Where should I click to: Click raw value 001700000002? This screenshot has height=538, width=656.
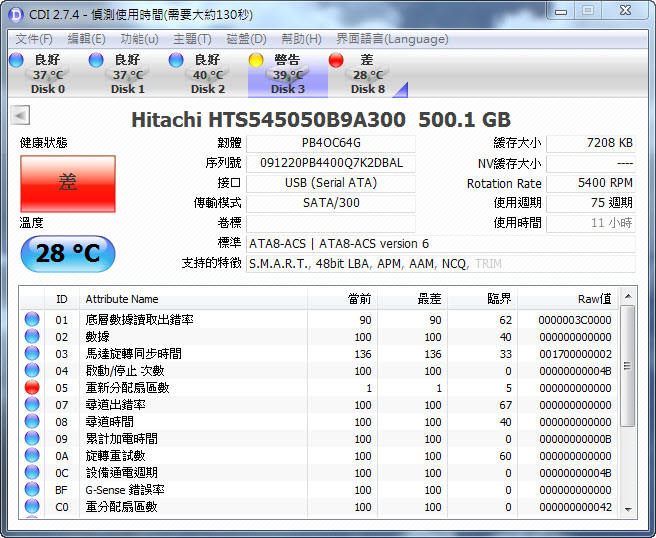[575, 354]
